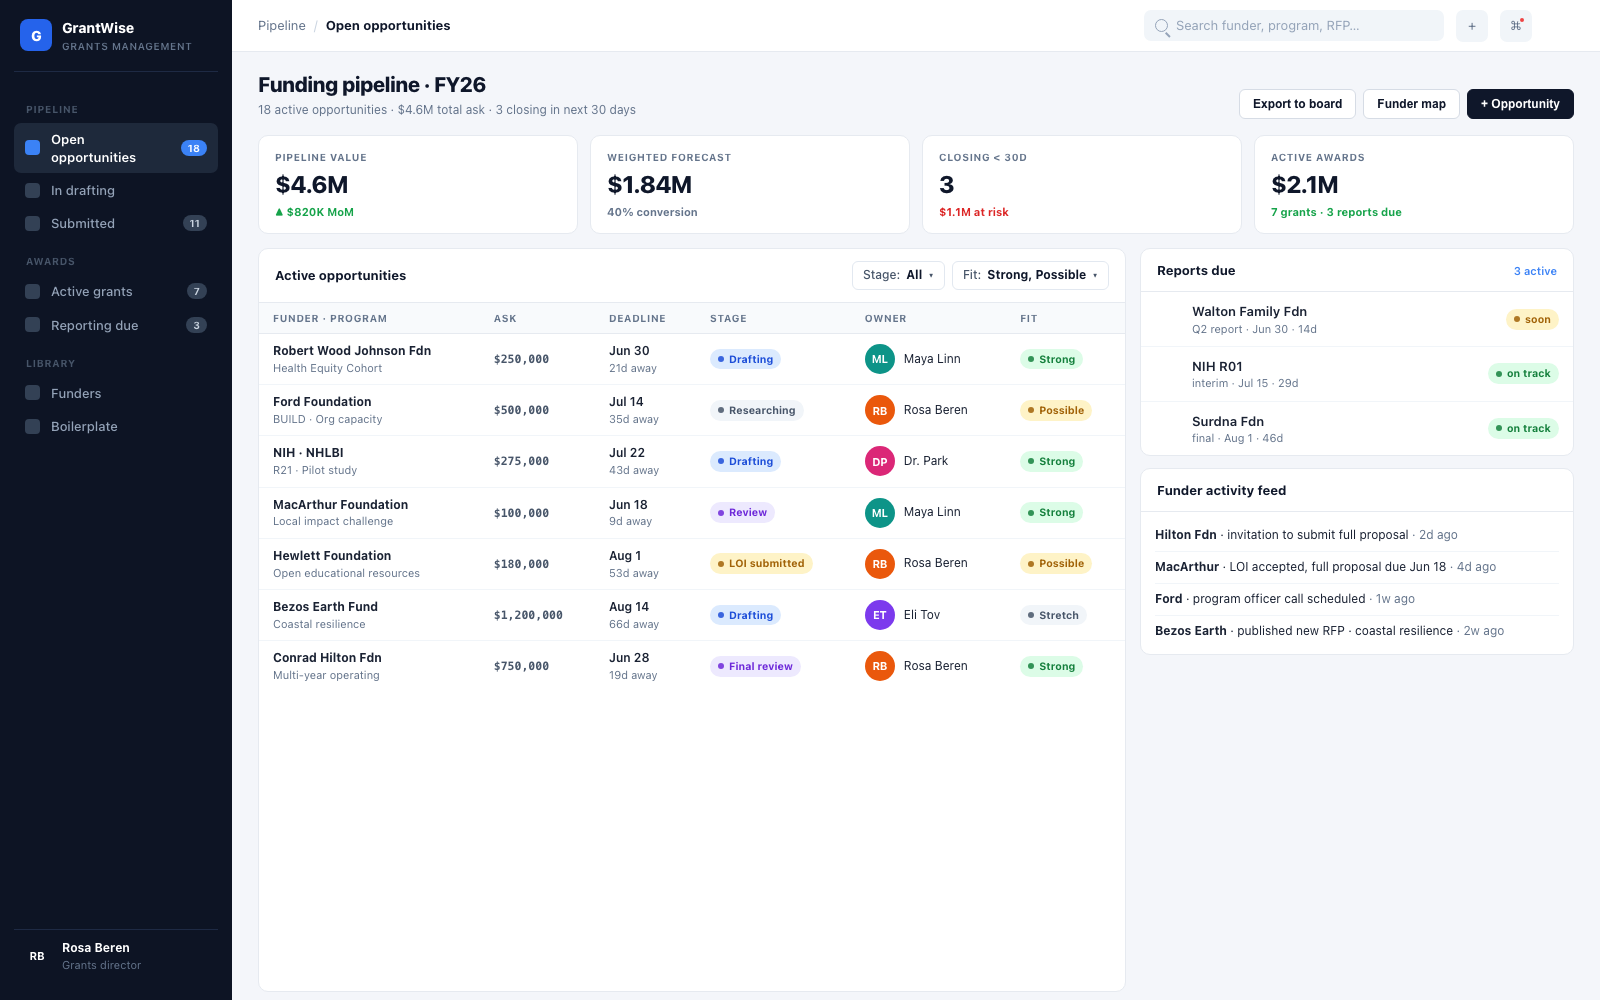
Task: Open the Closing < 30D card
Action: point(1082,185)
